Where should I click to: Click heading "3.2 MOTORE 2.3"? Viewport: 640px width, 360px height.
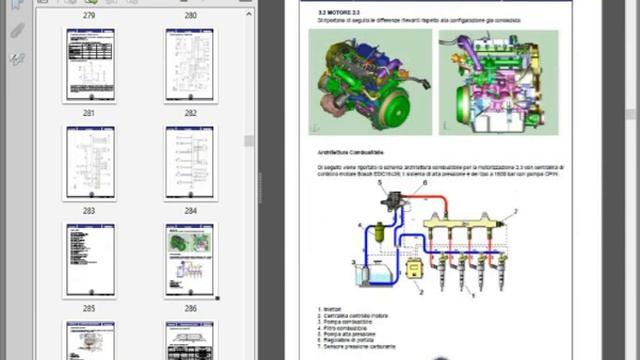pyautogui.click(x=339, y=13)
